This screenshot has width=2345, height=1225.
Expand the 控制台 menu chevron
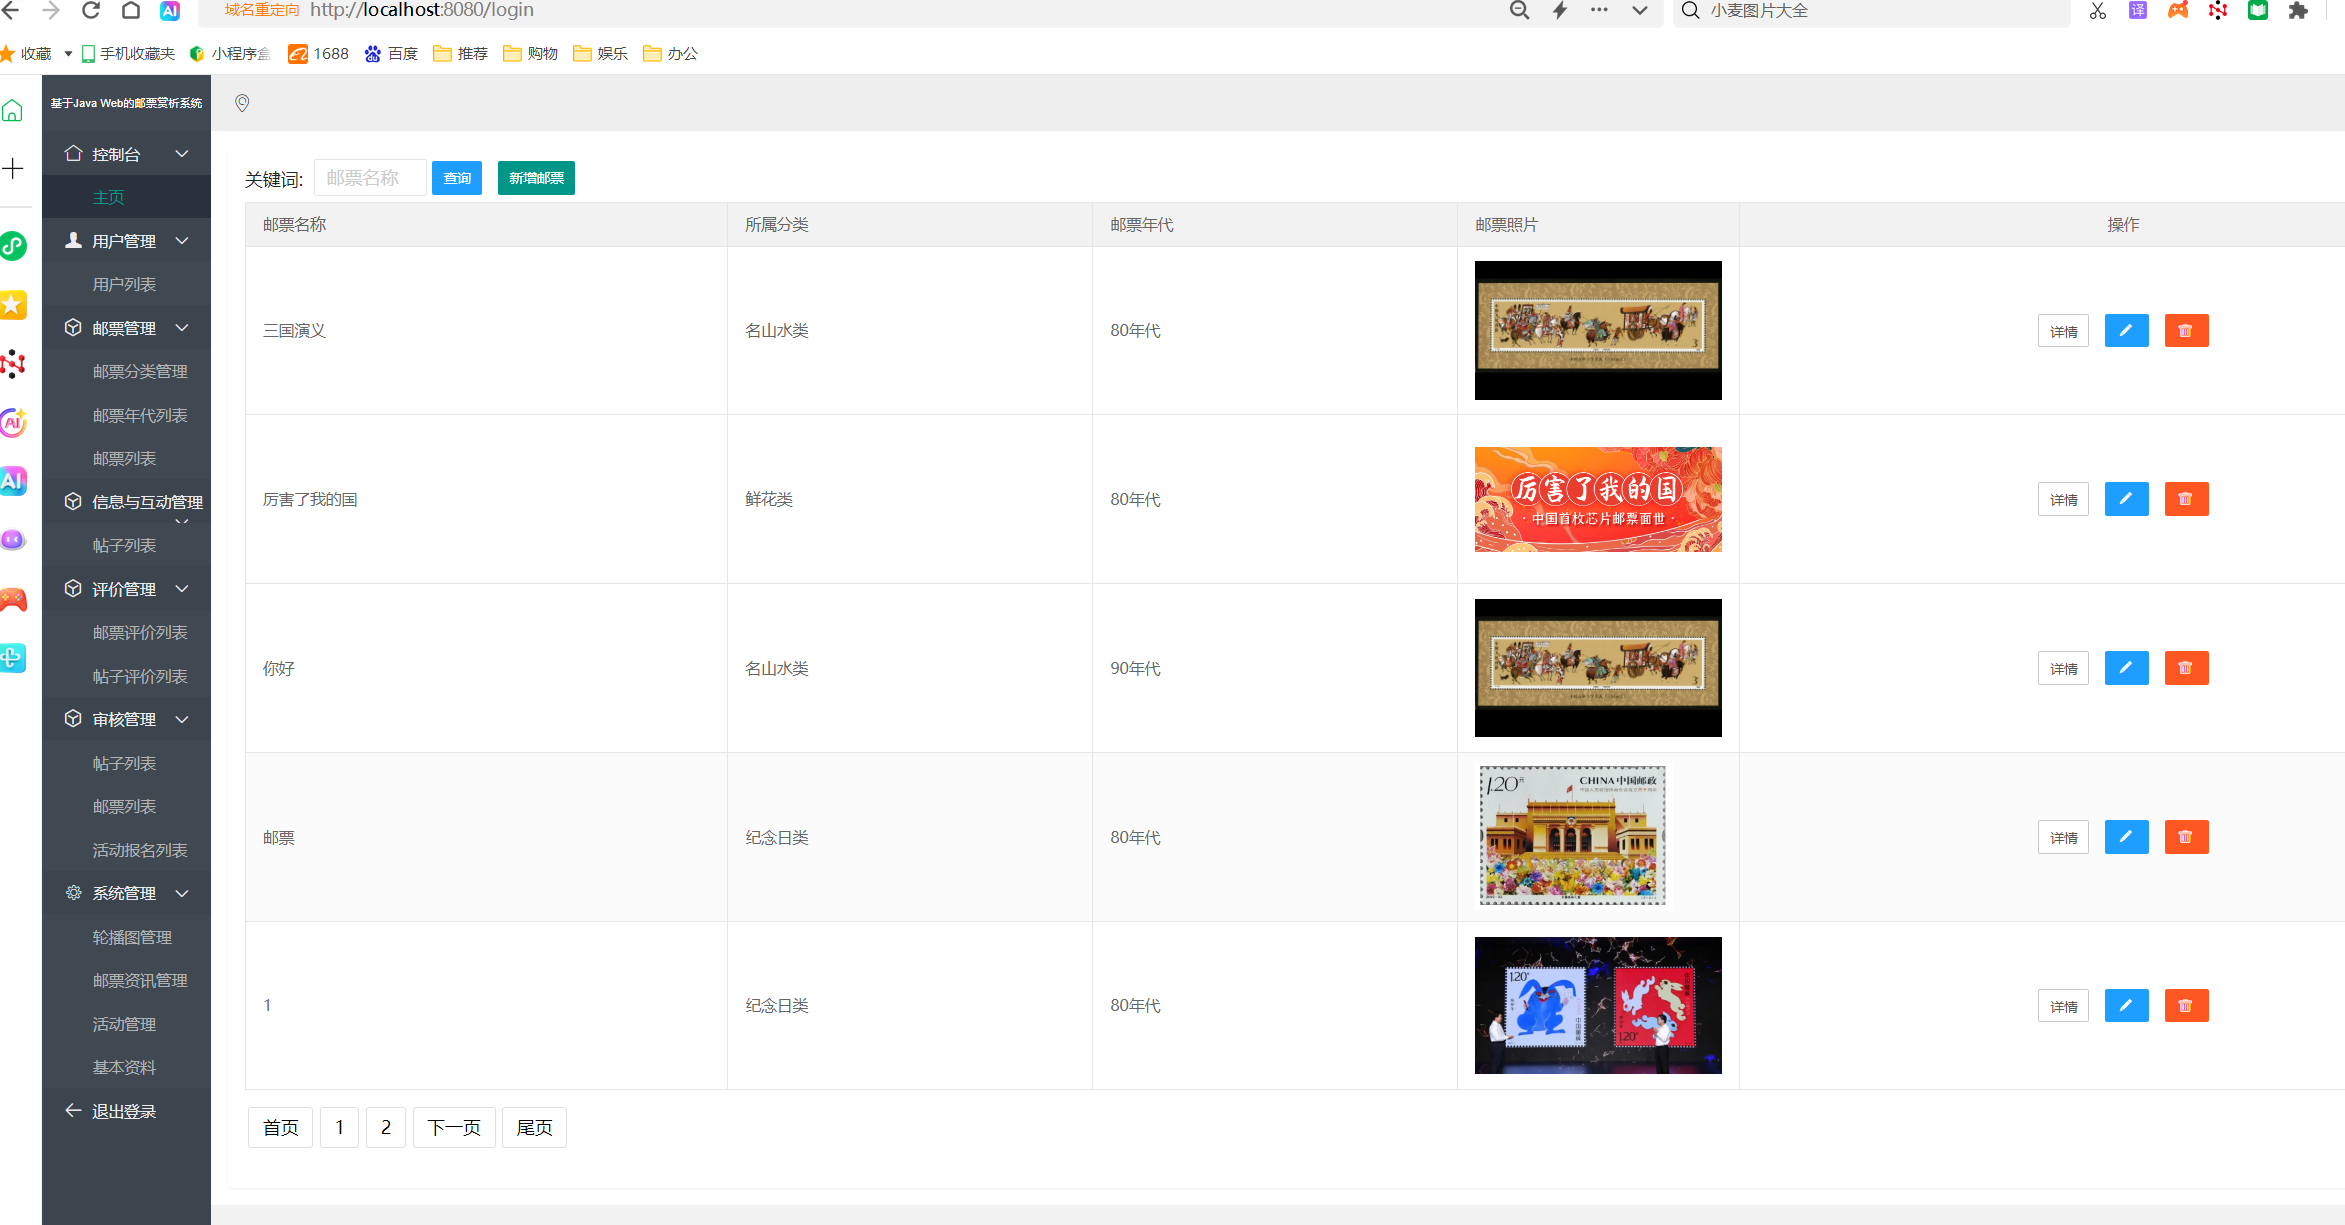(182, 154)
